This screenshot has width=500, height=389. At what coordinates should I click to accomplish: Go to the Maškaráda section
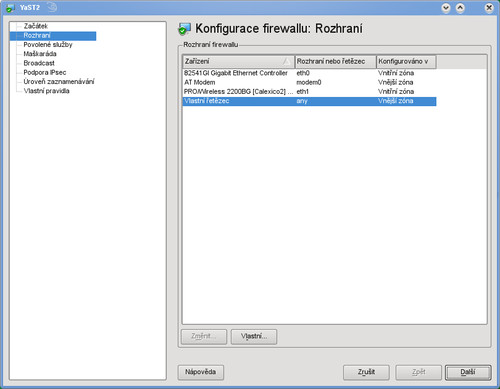point(40,54)
